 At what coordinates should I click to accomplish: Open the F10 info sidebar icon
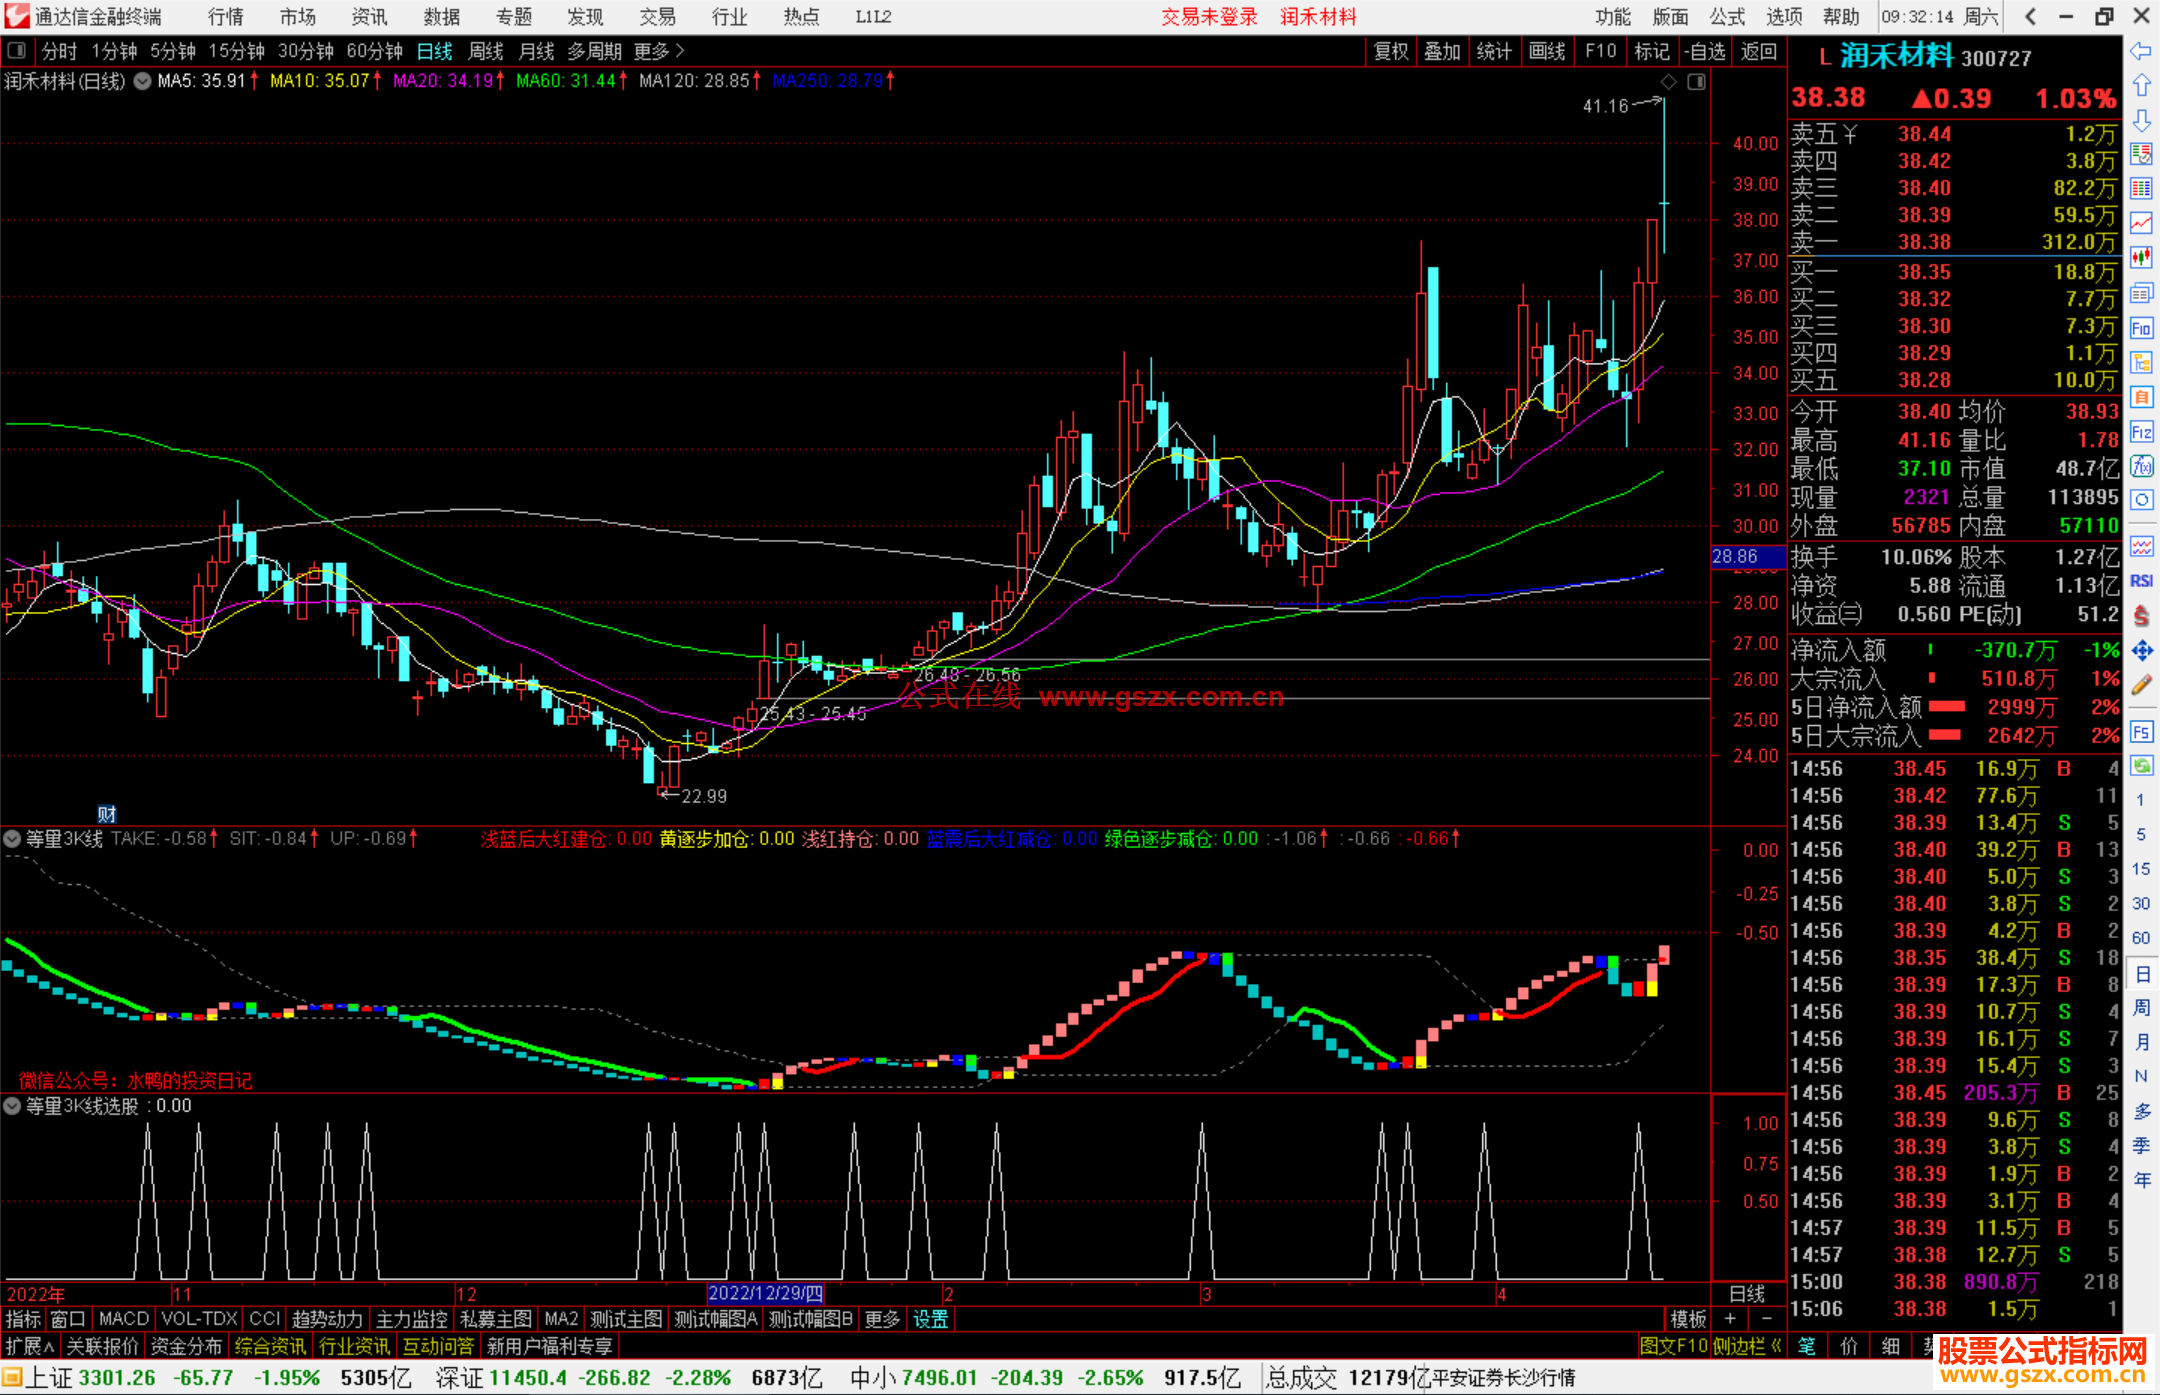[2141, 329]
